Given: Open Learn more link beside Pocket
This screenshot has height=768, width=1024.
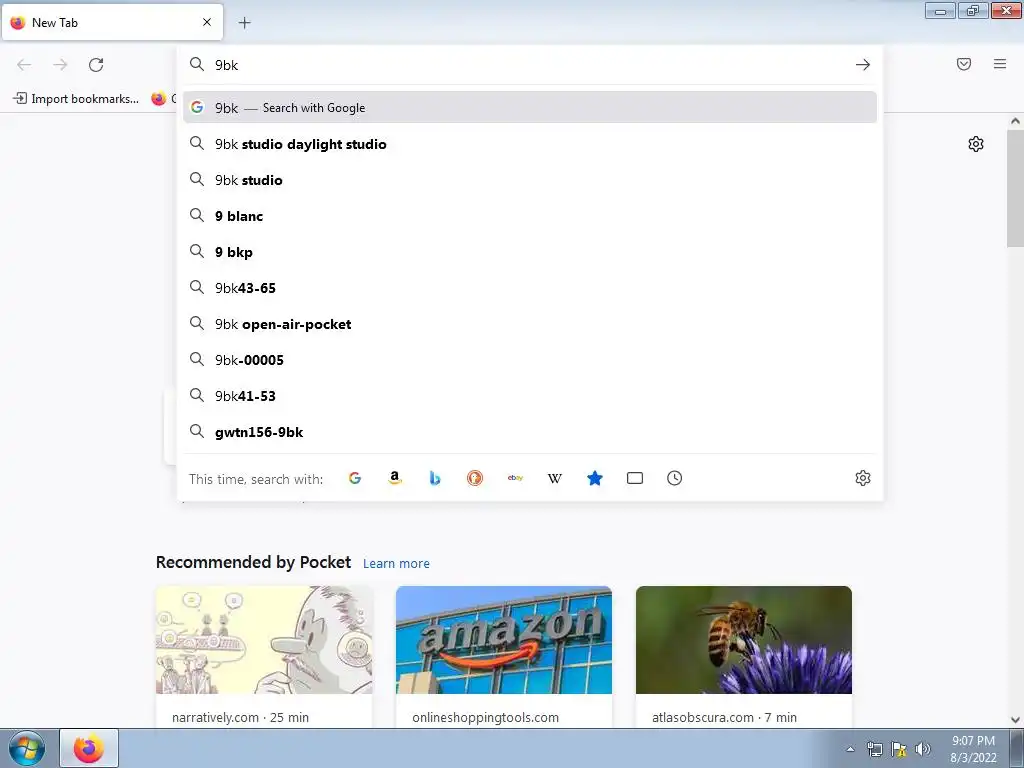Looking at the screenshot, I should [396, 563].
